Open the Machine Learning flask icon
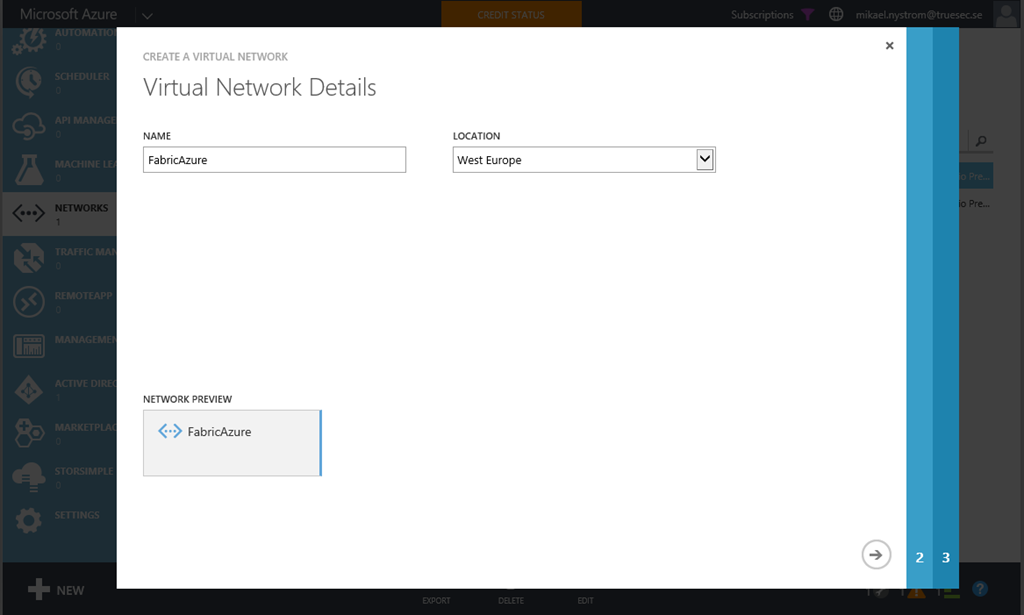This screenshot has width=1024, height=615. 29,170
